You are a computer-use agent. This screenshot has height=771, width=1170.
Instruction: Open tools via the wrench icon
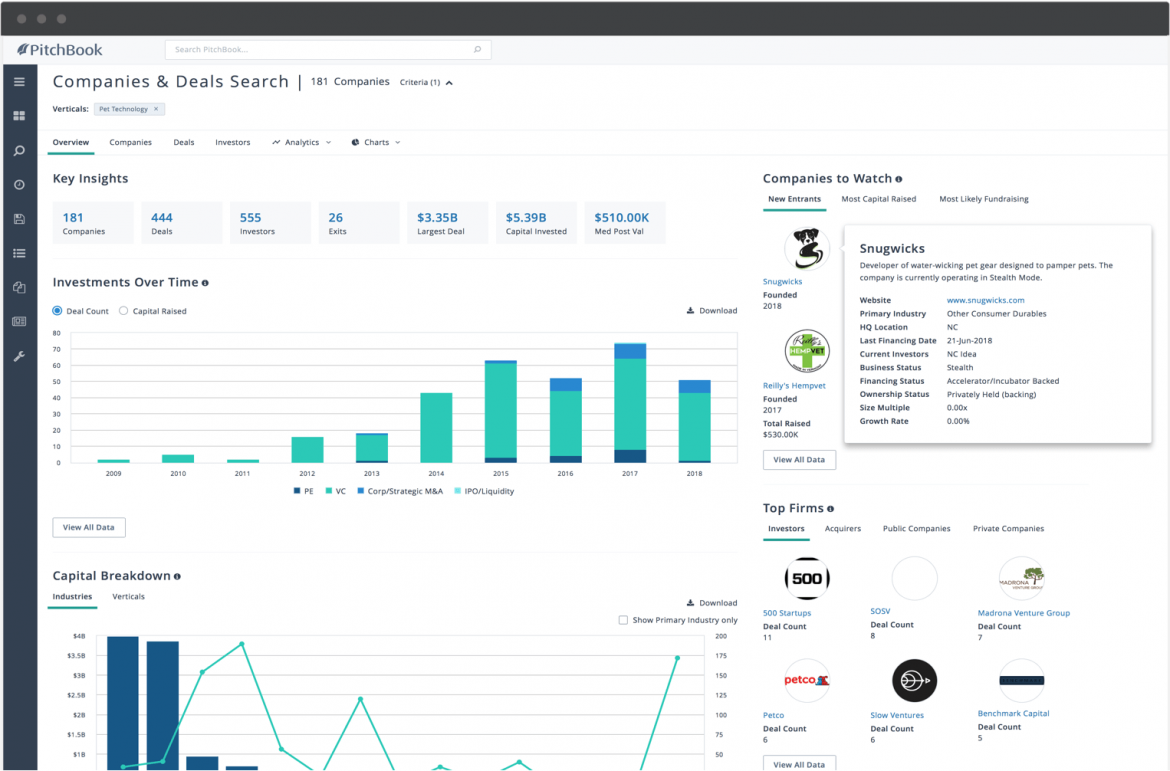click(19, 356)
